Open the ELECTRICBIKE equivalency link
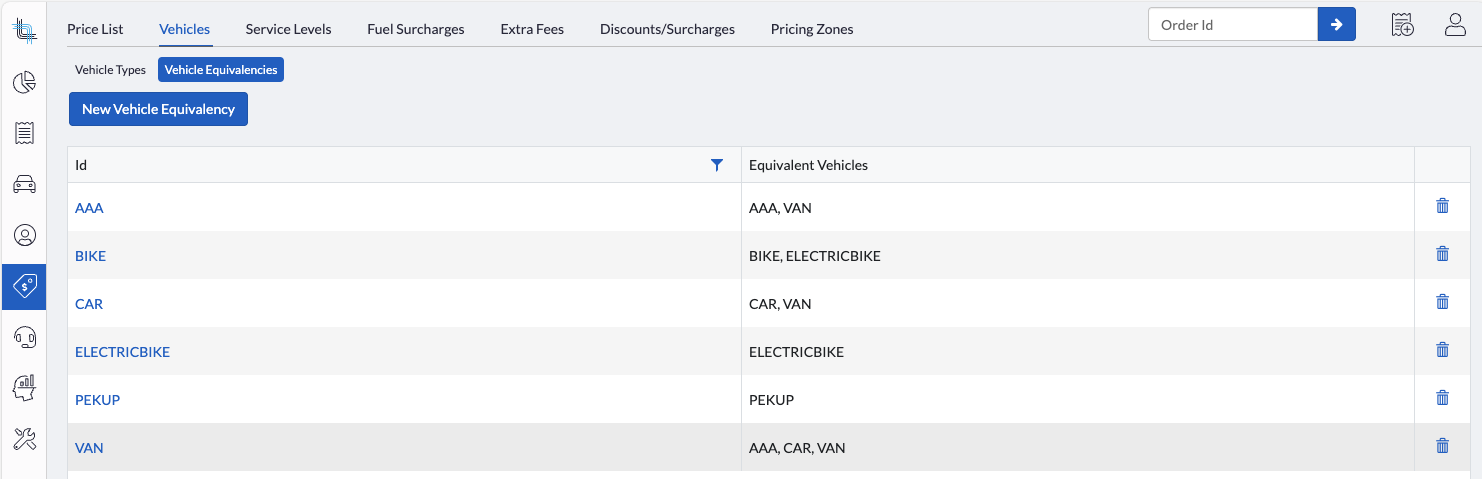This screenshot has width=1482, height=479. click(x=122, y=352)
